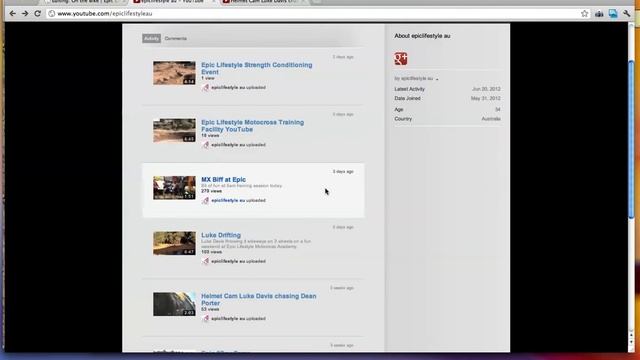The width and height of the screenshot is (640, 360).
Task: Click the Age value '34'
Action: 498,109
